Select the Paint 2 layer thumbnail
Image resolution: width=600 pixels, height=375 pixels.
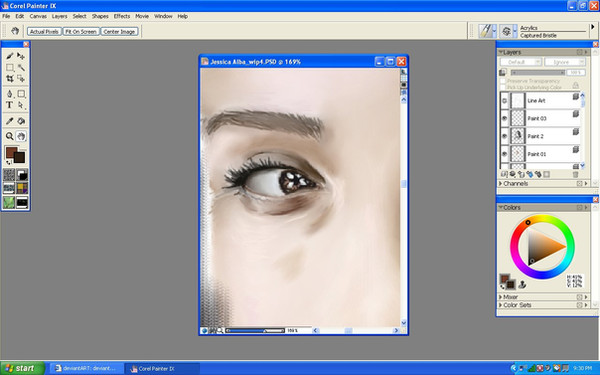(x=518, y=136)
